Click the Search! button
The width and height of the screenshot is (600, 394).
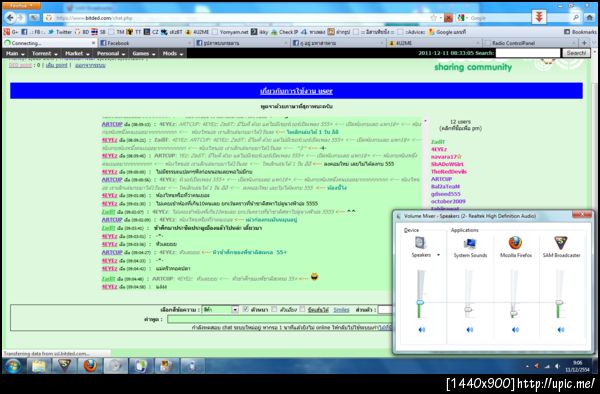pos(576,53)
